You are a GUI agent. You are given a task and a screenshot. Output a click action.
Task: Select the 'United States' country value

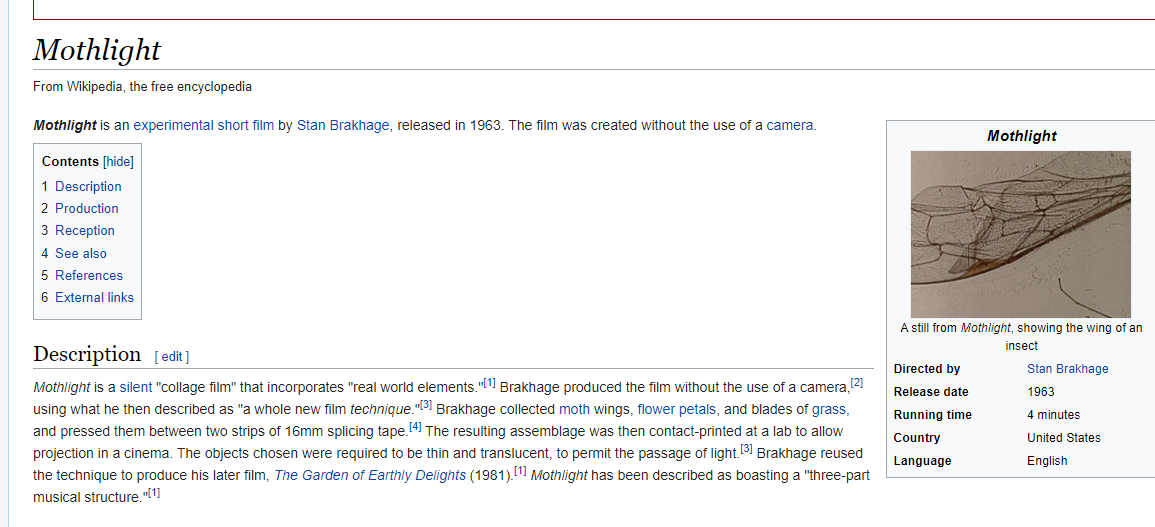click(x=1064, y=438)
